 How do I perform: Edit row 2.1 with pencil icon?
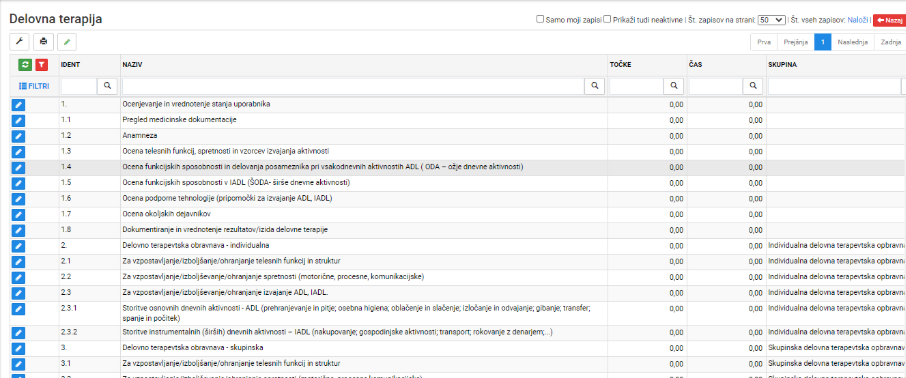(18, 261)
